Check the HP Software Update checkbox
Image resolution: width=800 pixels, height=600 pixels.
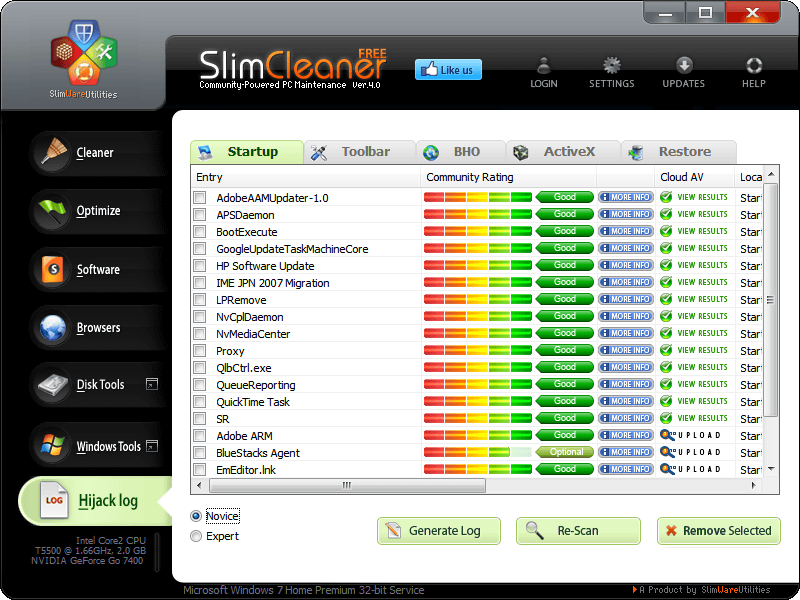coord(199,265)
